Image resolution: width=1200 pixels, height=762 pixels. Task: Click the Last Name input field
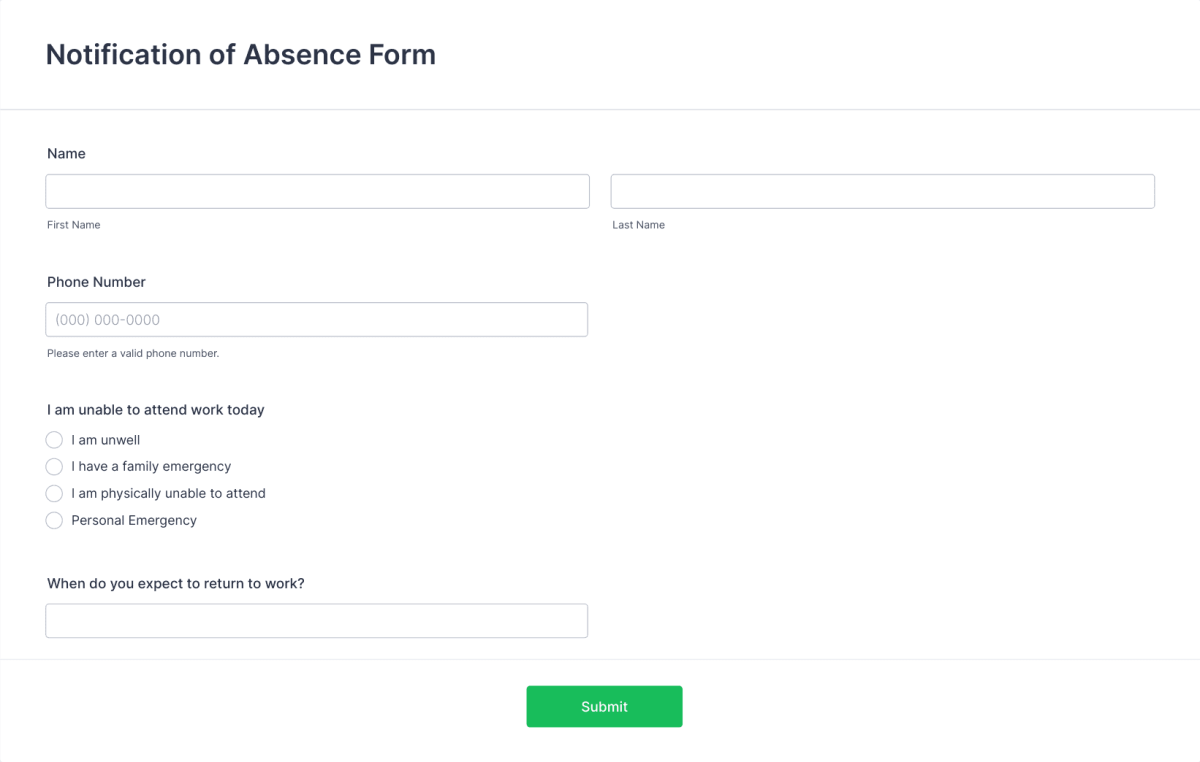pyautogui.click(x=882, y=191)
